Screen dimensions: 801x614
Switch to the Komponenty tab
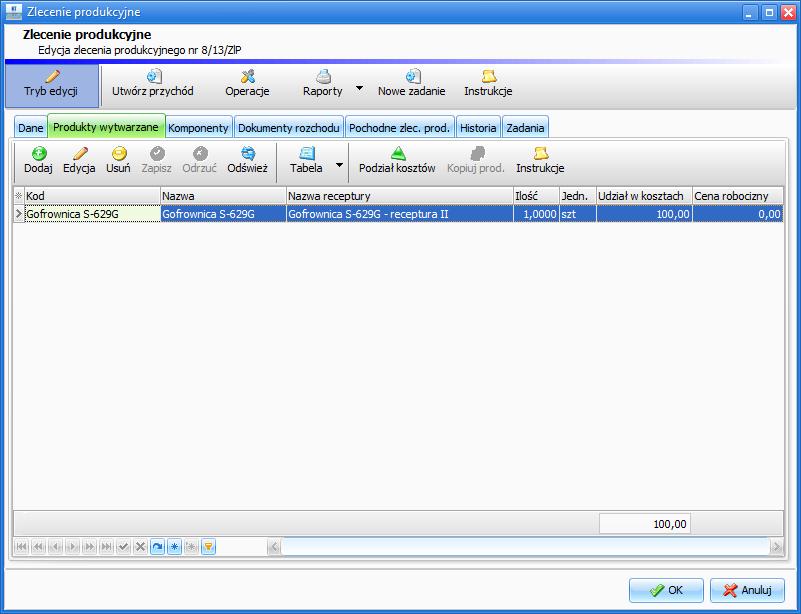(x=198, y=128)
